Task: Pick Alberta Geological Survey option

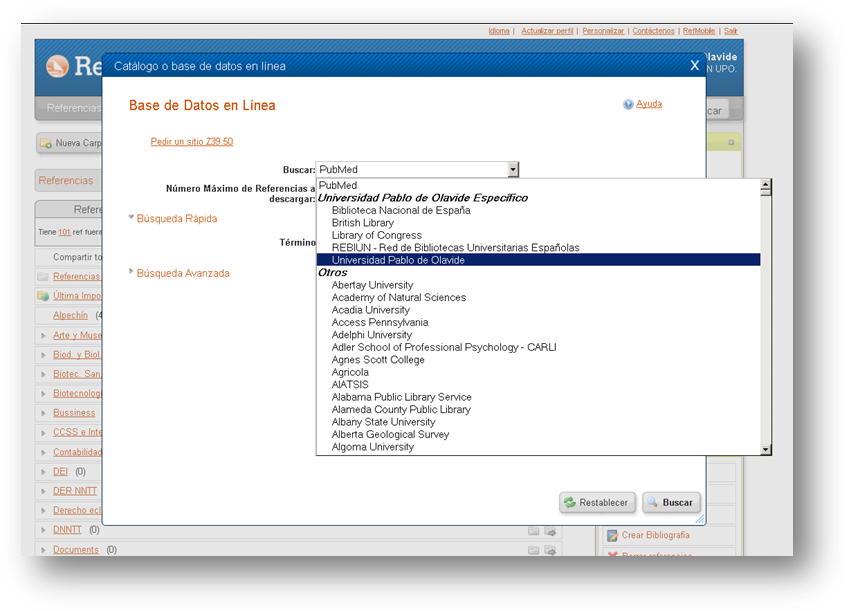Action: pyautogui.click(x=538, y=434)
